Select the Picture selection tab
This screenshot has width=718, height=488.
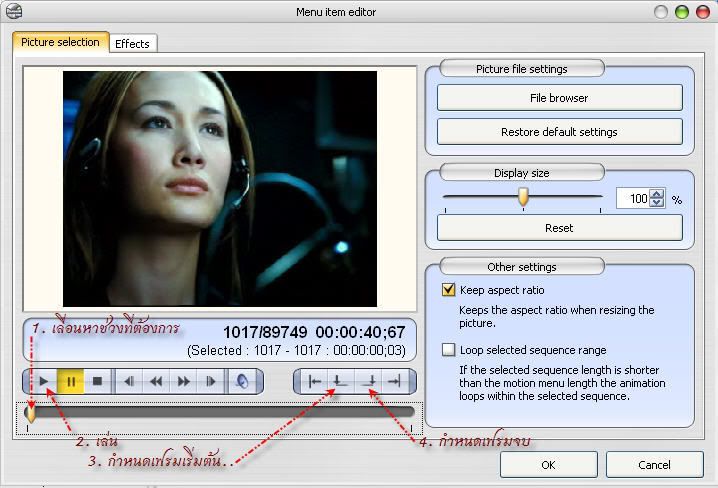(x=60, y=42)
